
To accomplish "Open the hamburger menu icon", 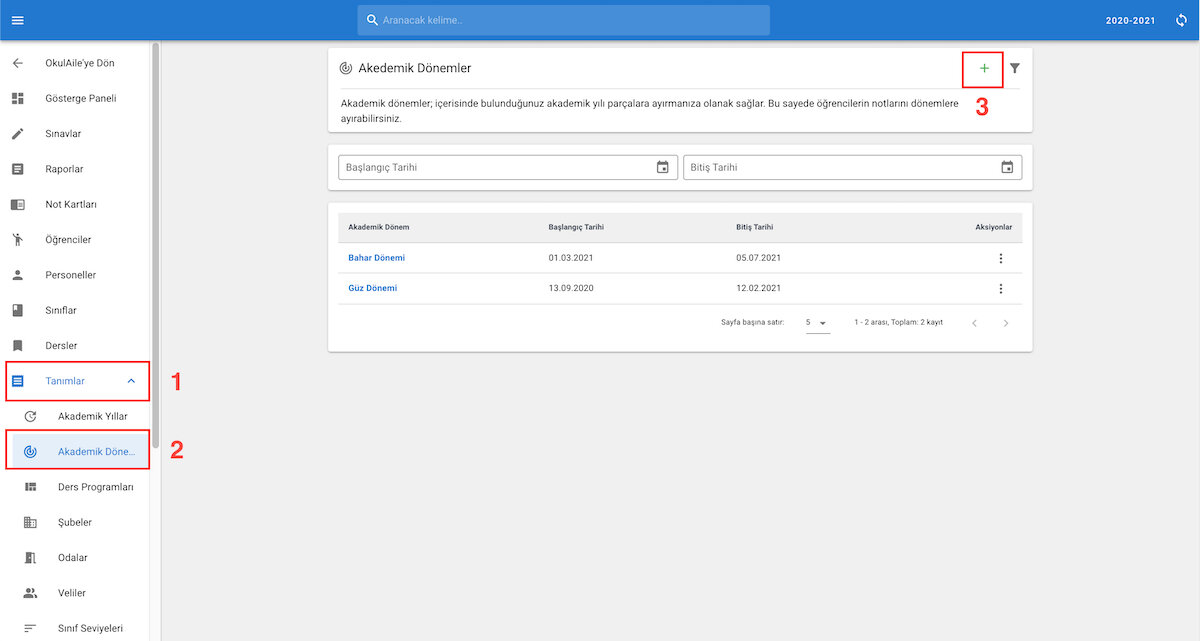I will pyautogui.click(x=17, y=20).
